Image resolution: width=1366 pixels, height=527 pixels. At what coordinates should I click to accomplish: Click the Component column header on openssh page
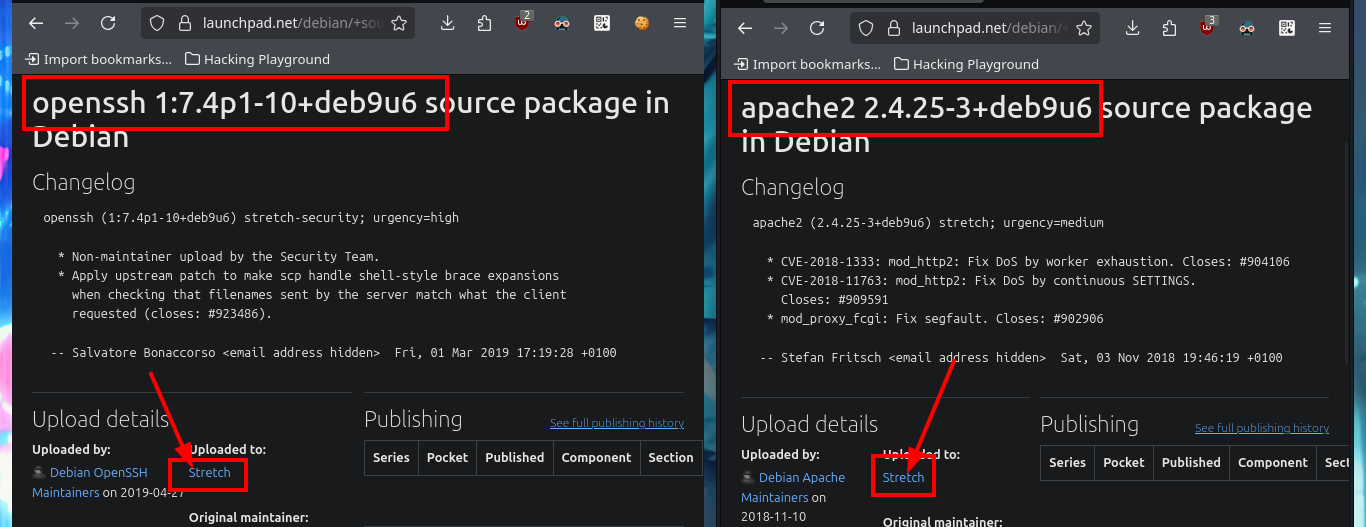(596, 457)
